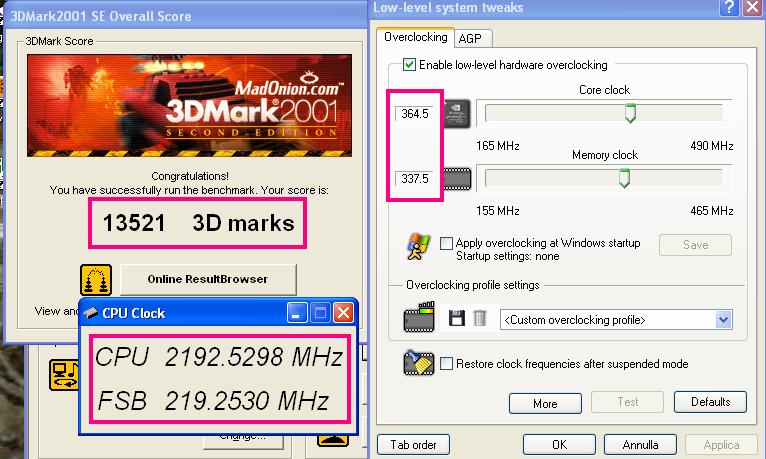Image resolution: width=766 pixels, height=459 pixels.
Task: Click the 3DMark2001 Second Edition banner image
Action: coord(190,105)
